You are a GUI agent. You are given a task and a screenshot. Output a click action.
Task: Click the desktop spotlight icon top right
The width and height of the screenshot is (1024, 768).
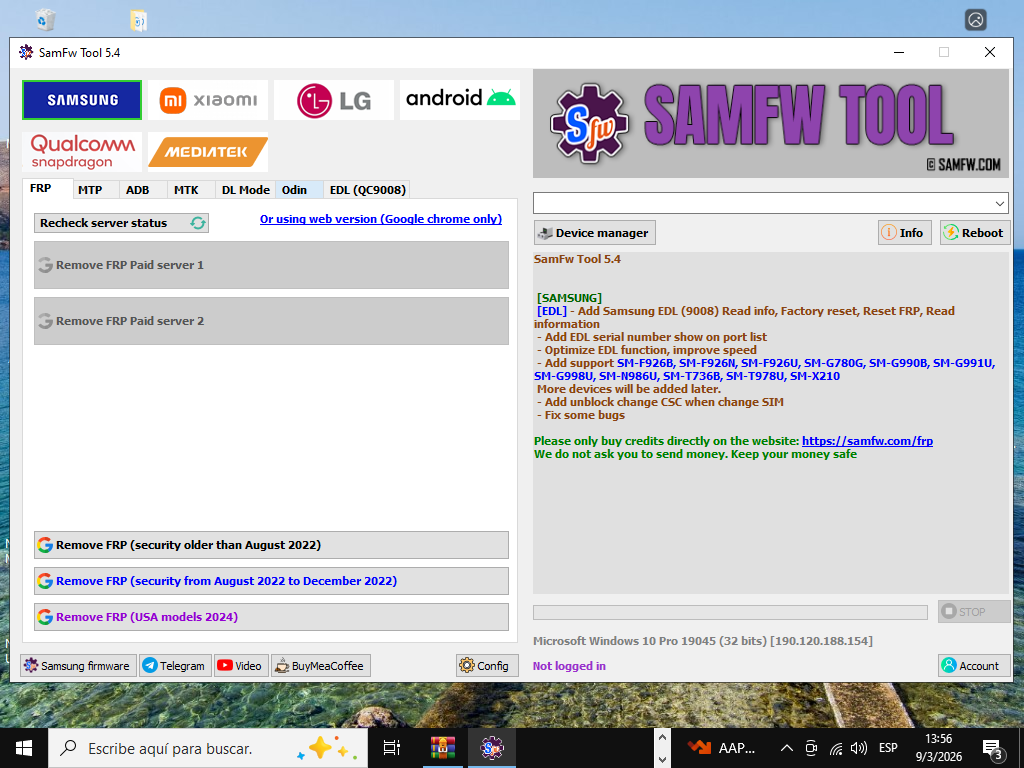pyautogui.click(x=976, y=20)
